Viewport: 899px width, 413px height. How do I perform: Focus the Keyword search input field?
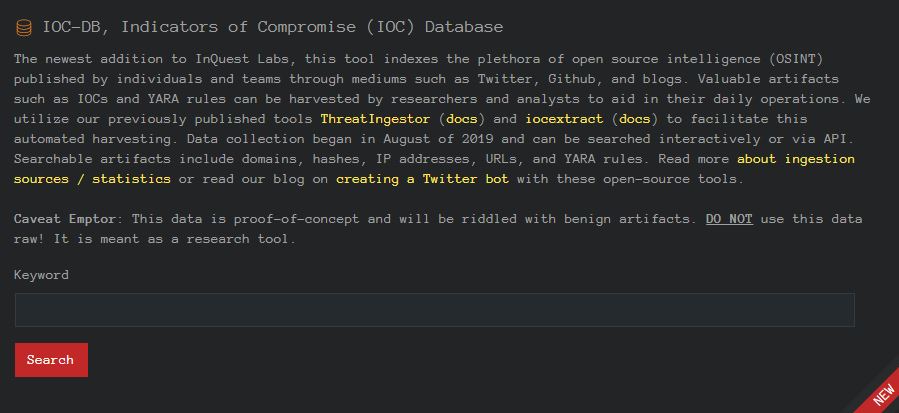435,310
